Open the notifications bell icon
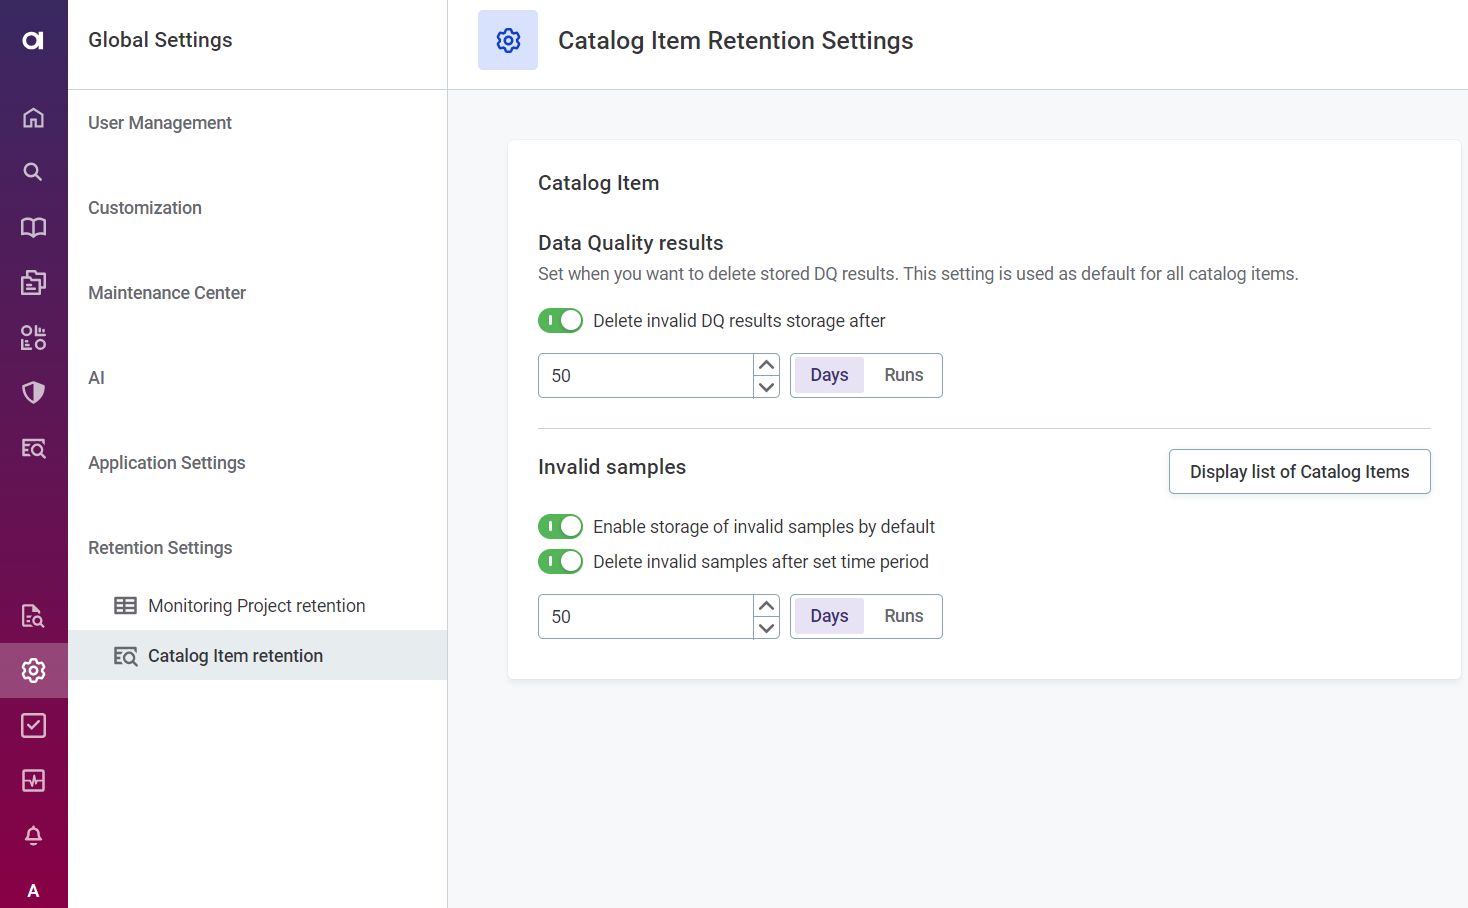 click(33, 835)
